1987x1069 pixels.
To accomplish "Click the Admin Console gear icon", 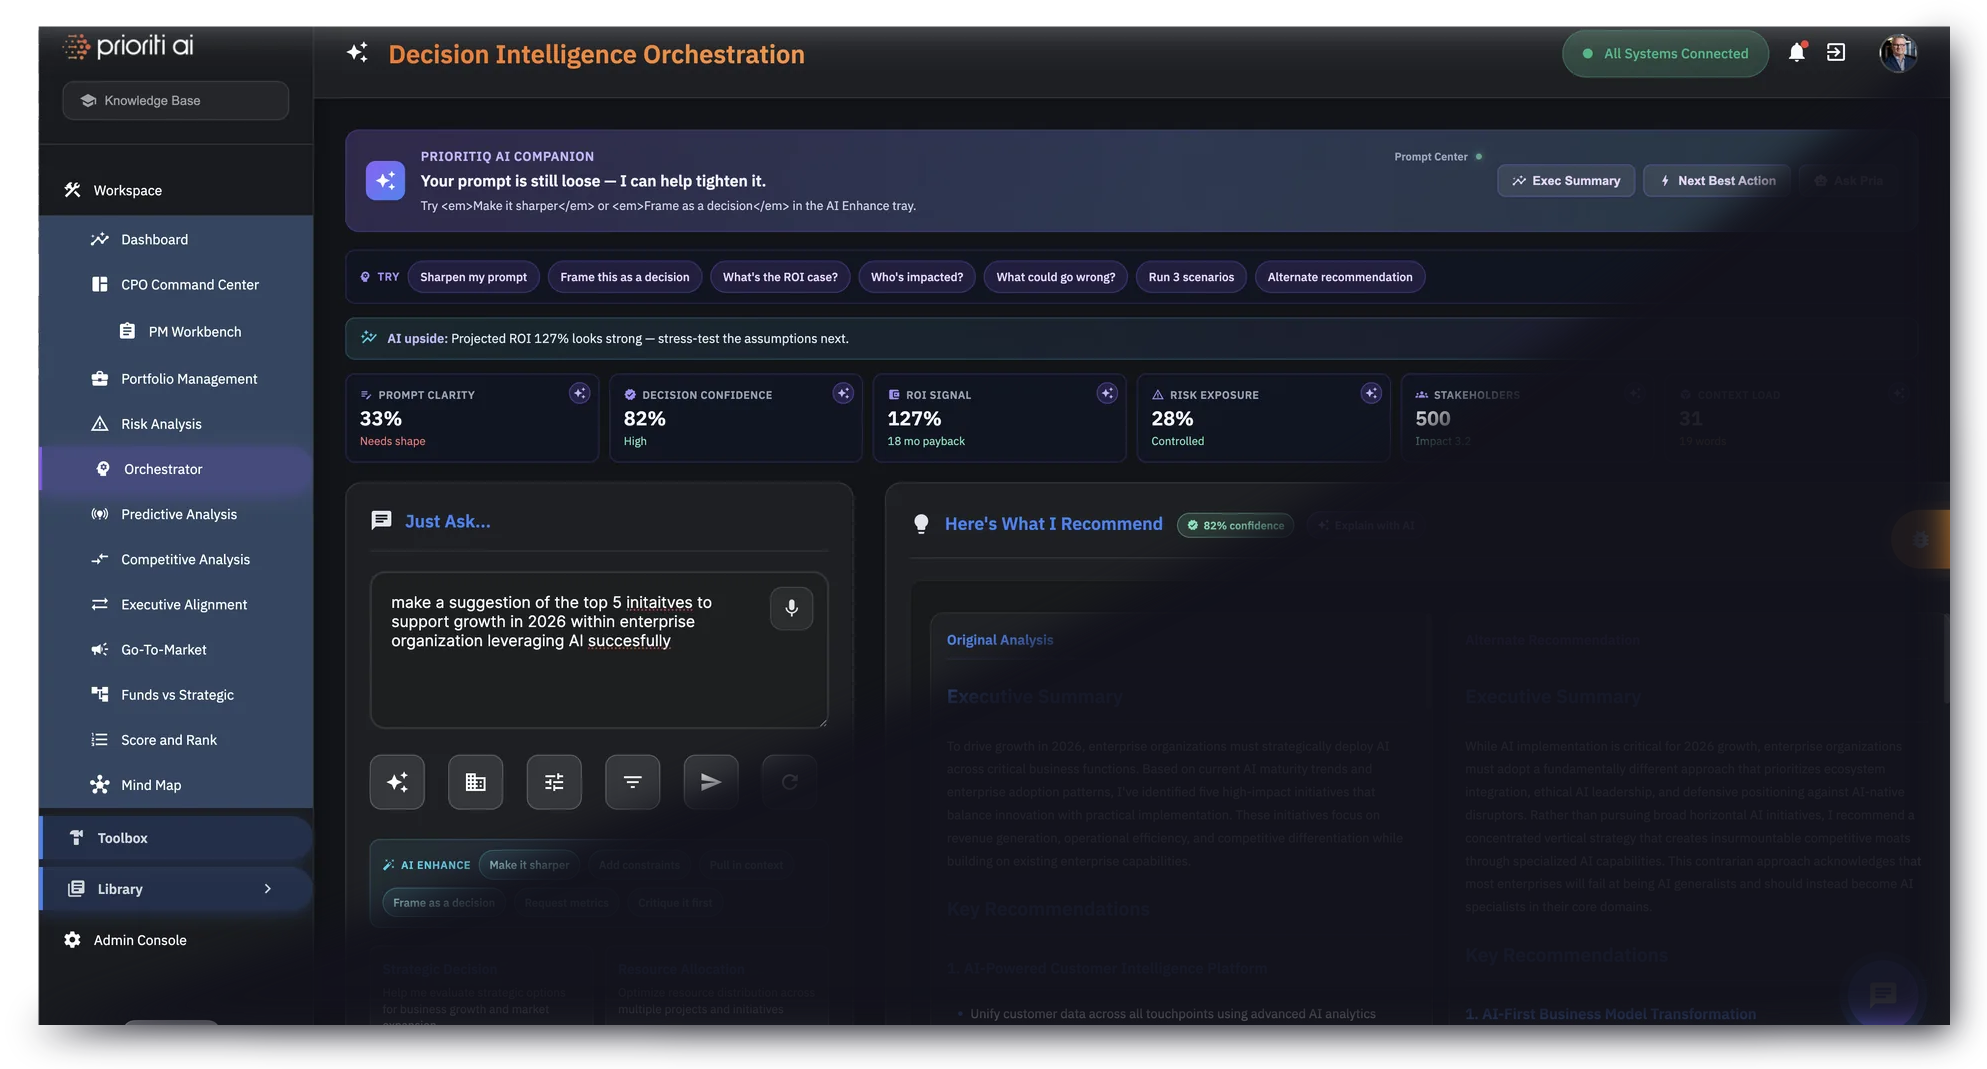I will (x=72, y=940).
